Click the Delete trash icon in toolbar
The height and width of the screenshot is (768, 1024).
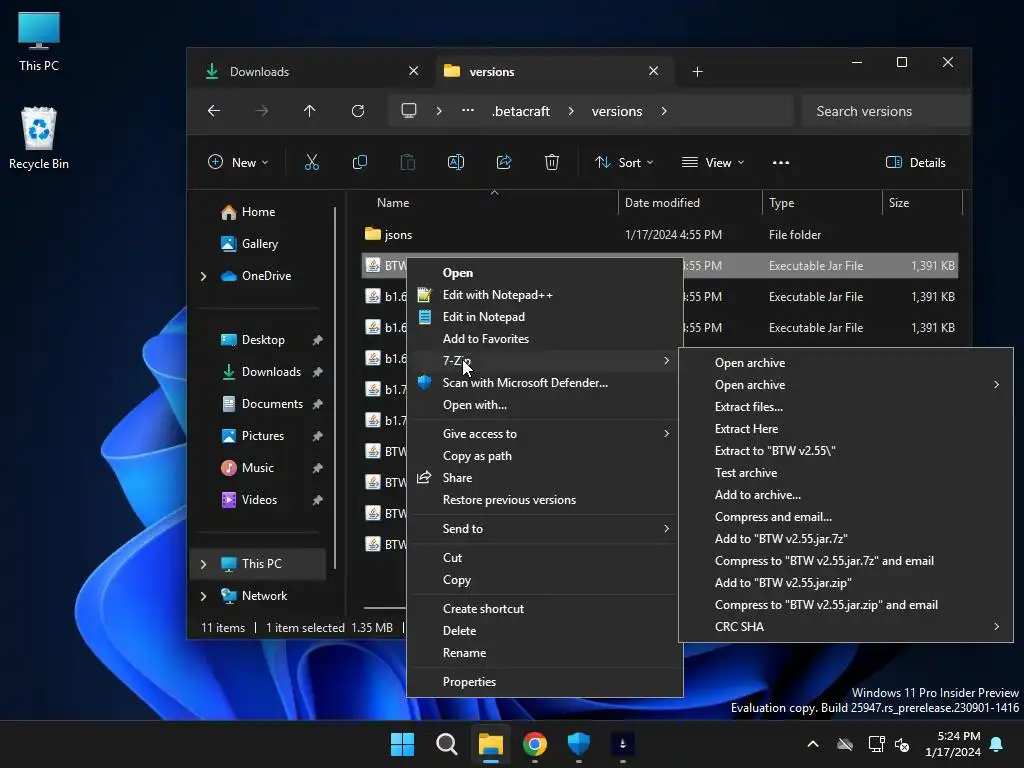(x=552, y=163)
